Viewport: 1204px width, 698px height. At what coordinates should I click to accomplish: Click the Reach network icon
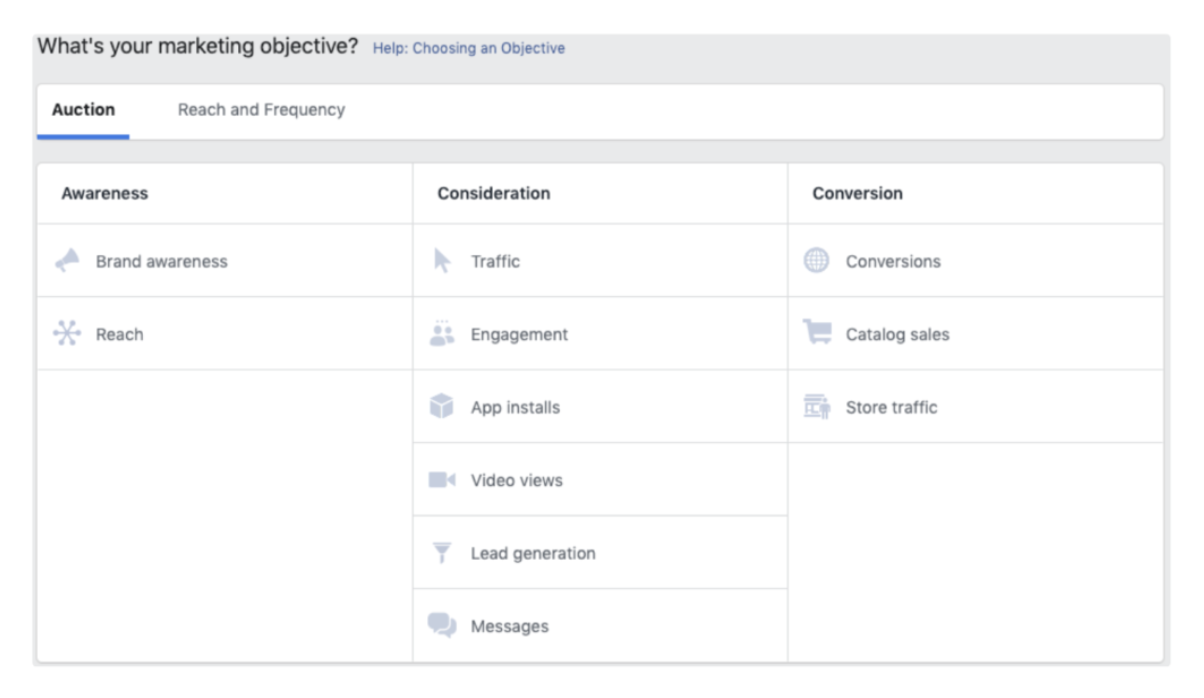click(67, 334)
